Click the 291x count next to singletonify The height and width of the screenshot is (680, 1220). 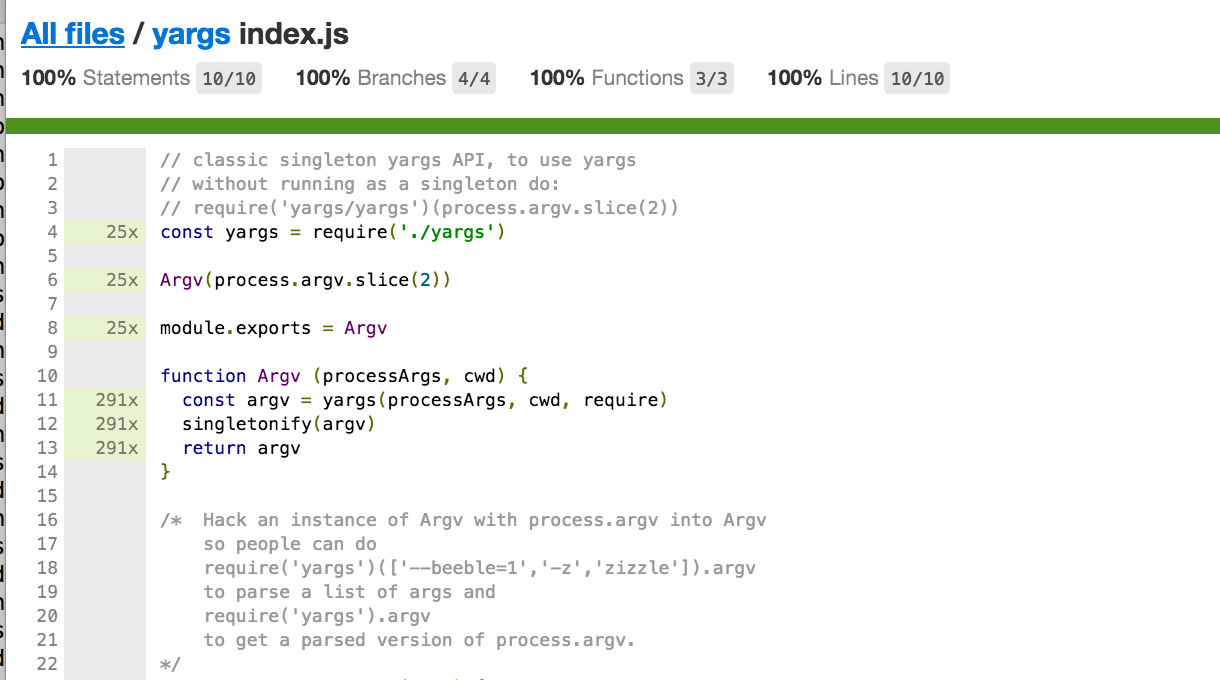(x=116, y=424)
